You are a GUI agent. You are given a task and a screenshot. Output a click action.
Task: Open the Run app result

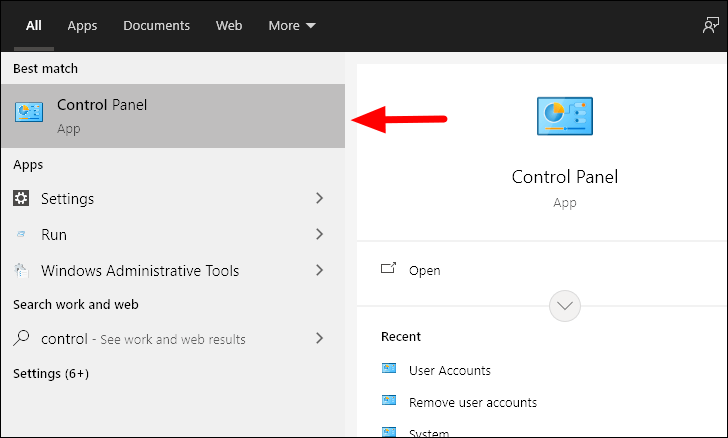[x=173, y=235]
